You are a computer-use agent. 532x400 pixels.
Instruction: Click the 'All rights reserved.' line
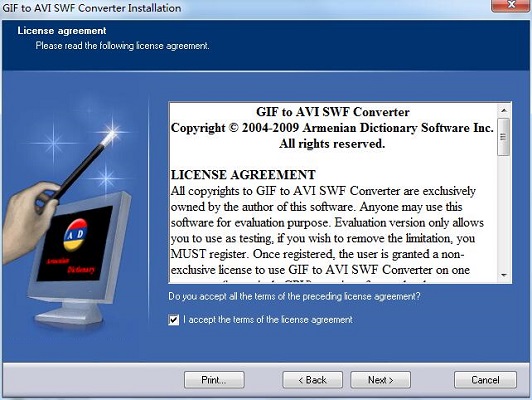tap(332, 144)
